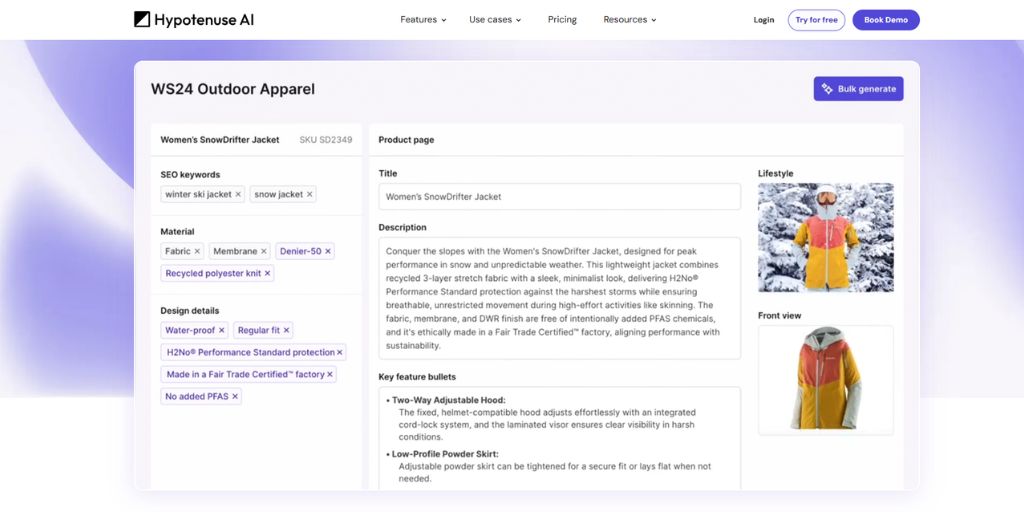
Task: Click the Try for free button
Action: (816, 20)
